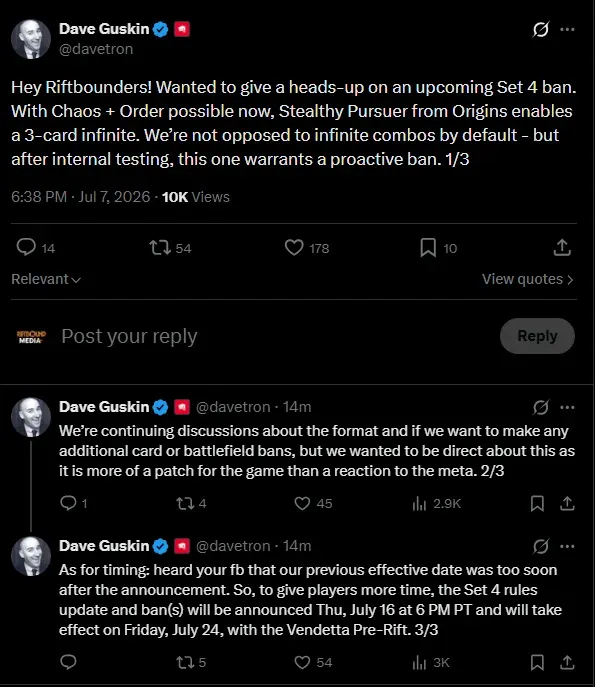Screen dimensions: 595x687
Task: View analytics of the 2.9K views reply
Action: pyautogui.click(x=419, y=503)
